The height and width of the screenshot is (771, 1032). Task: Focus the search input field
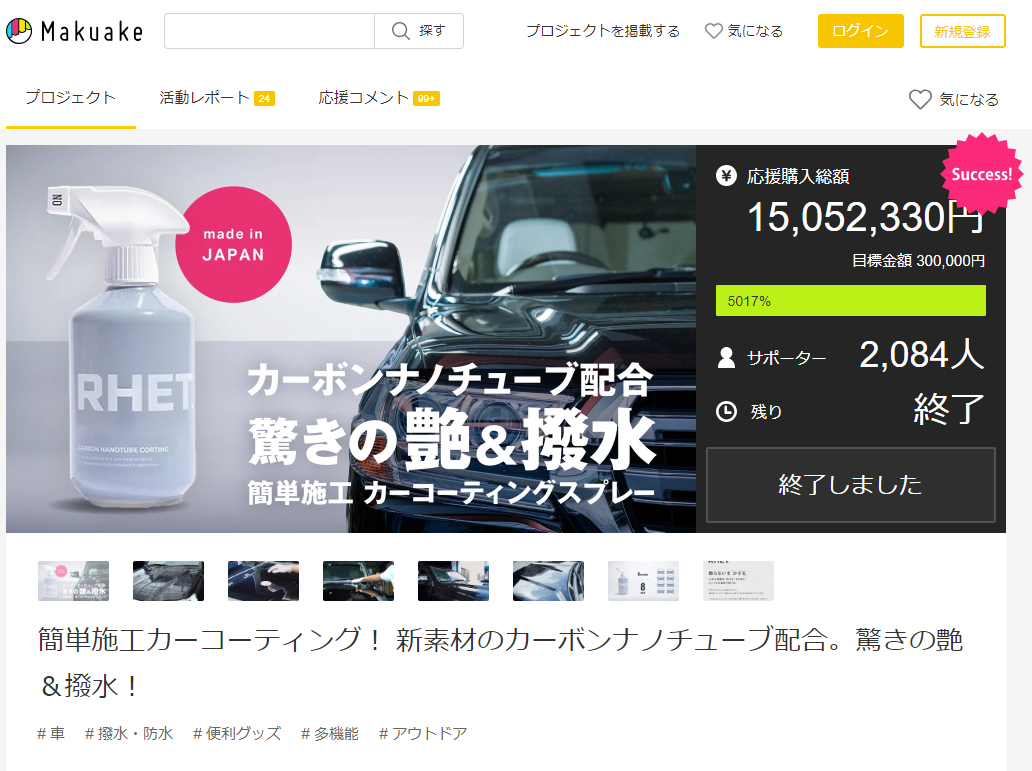(x=269, y=31)
